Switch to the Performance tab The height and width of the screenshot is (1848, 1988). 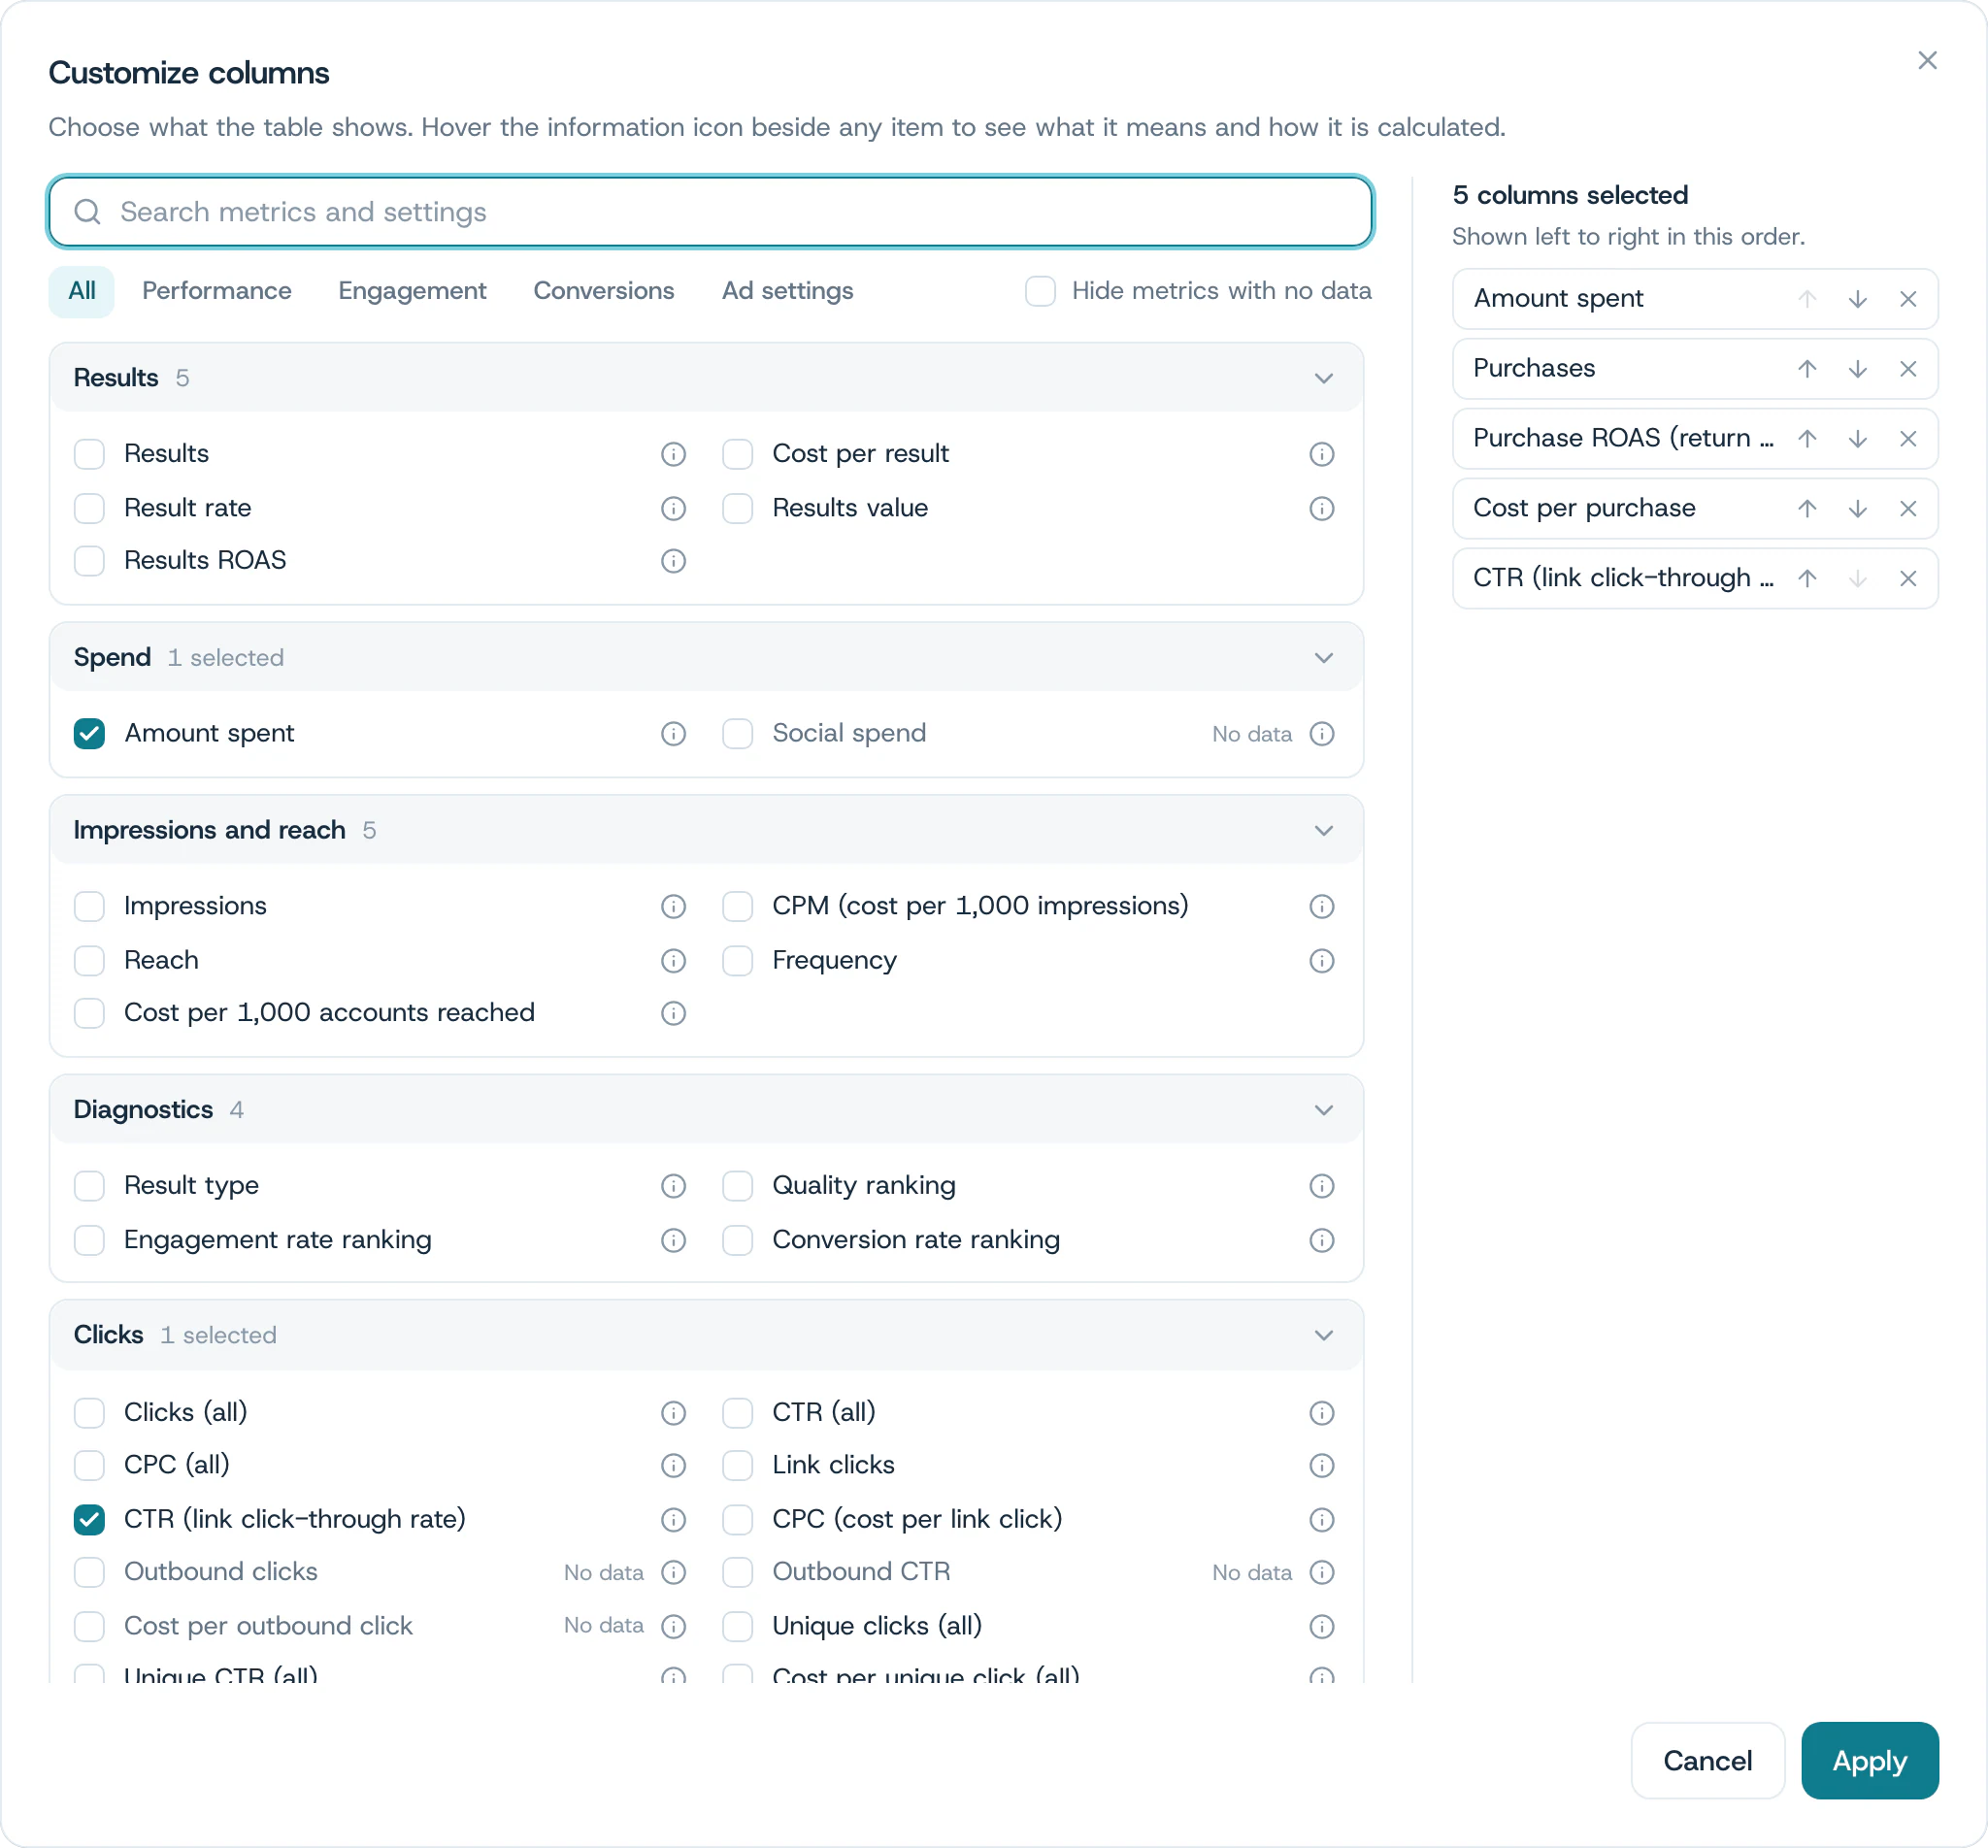pyautogui.click(x=217, y=291)
